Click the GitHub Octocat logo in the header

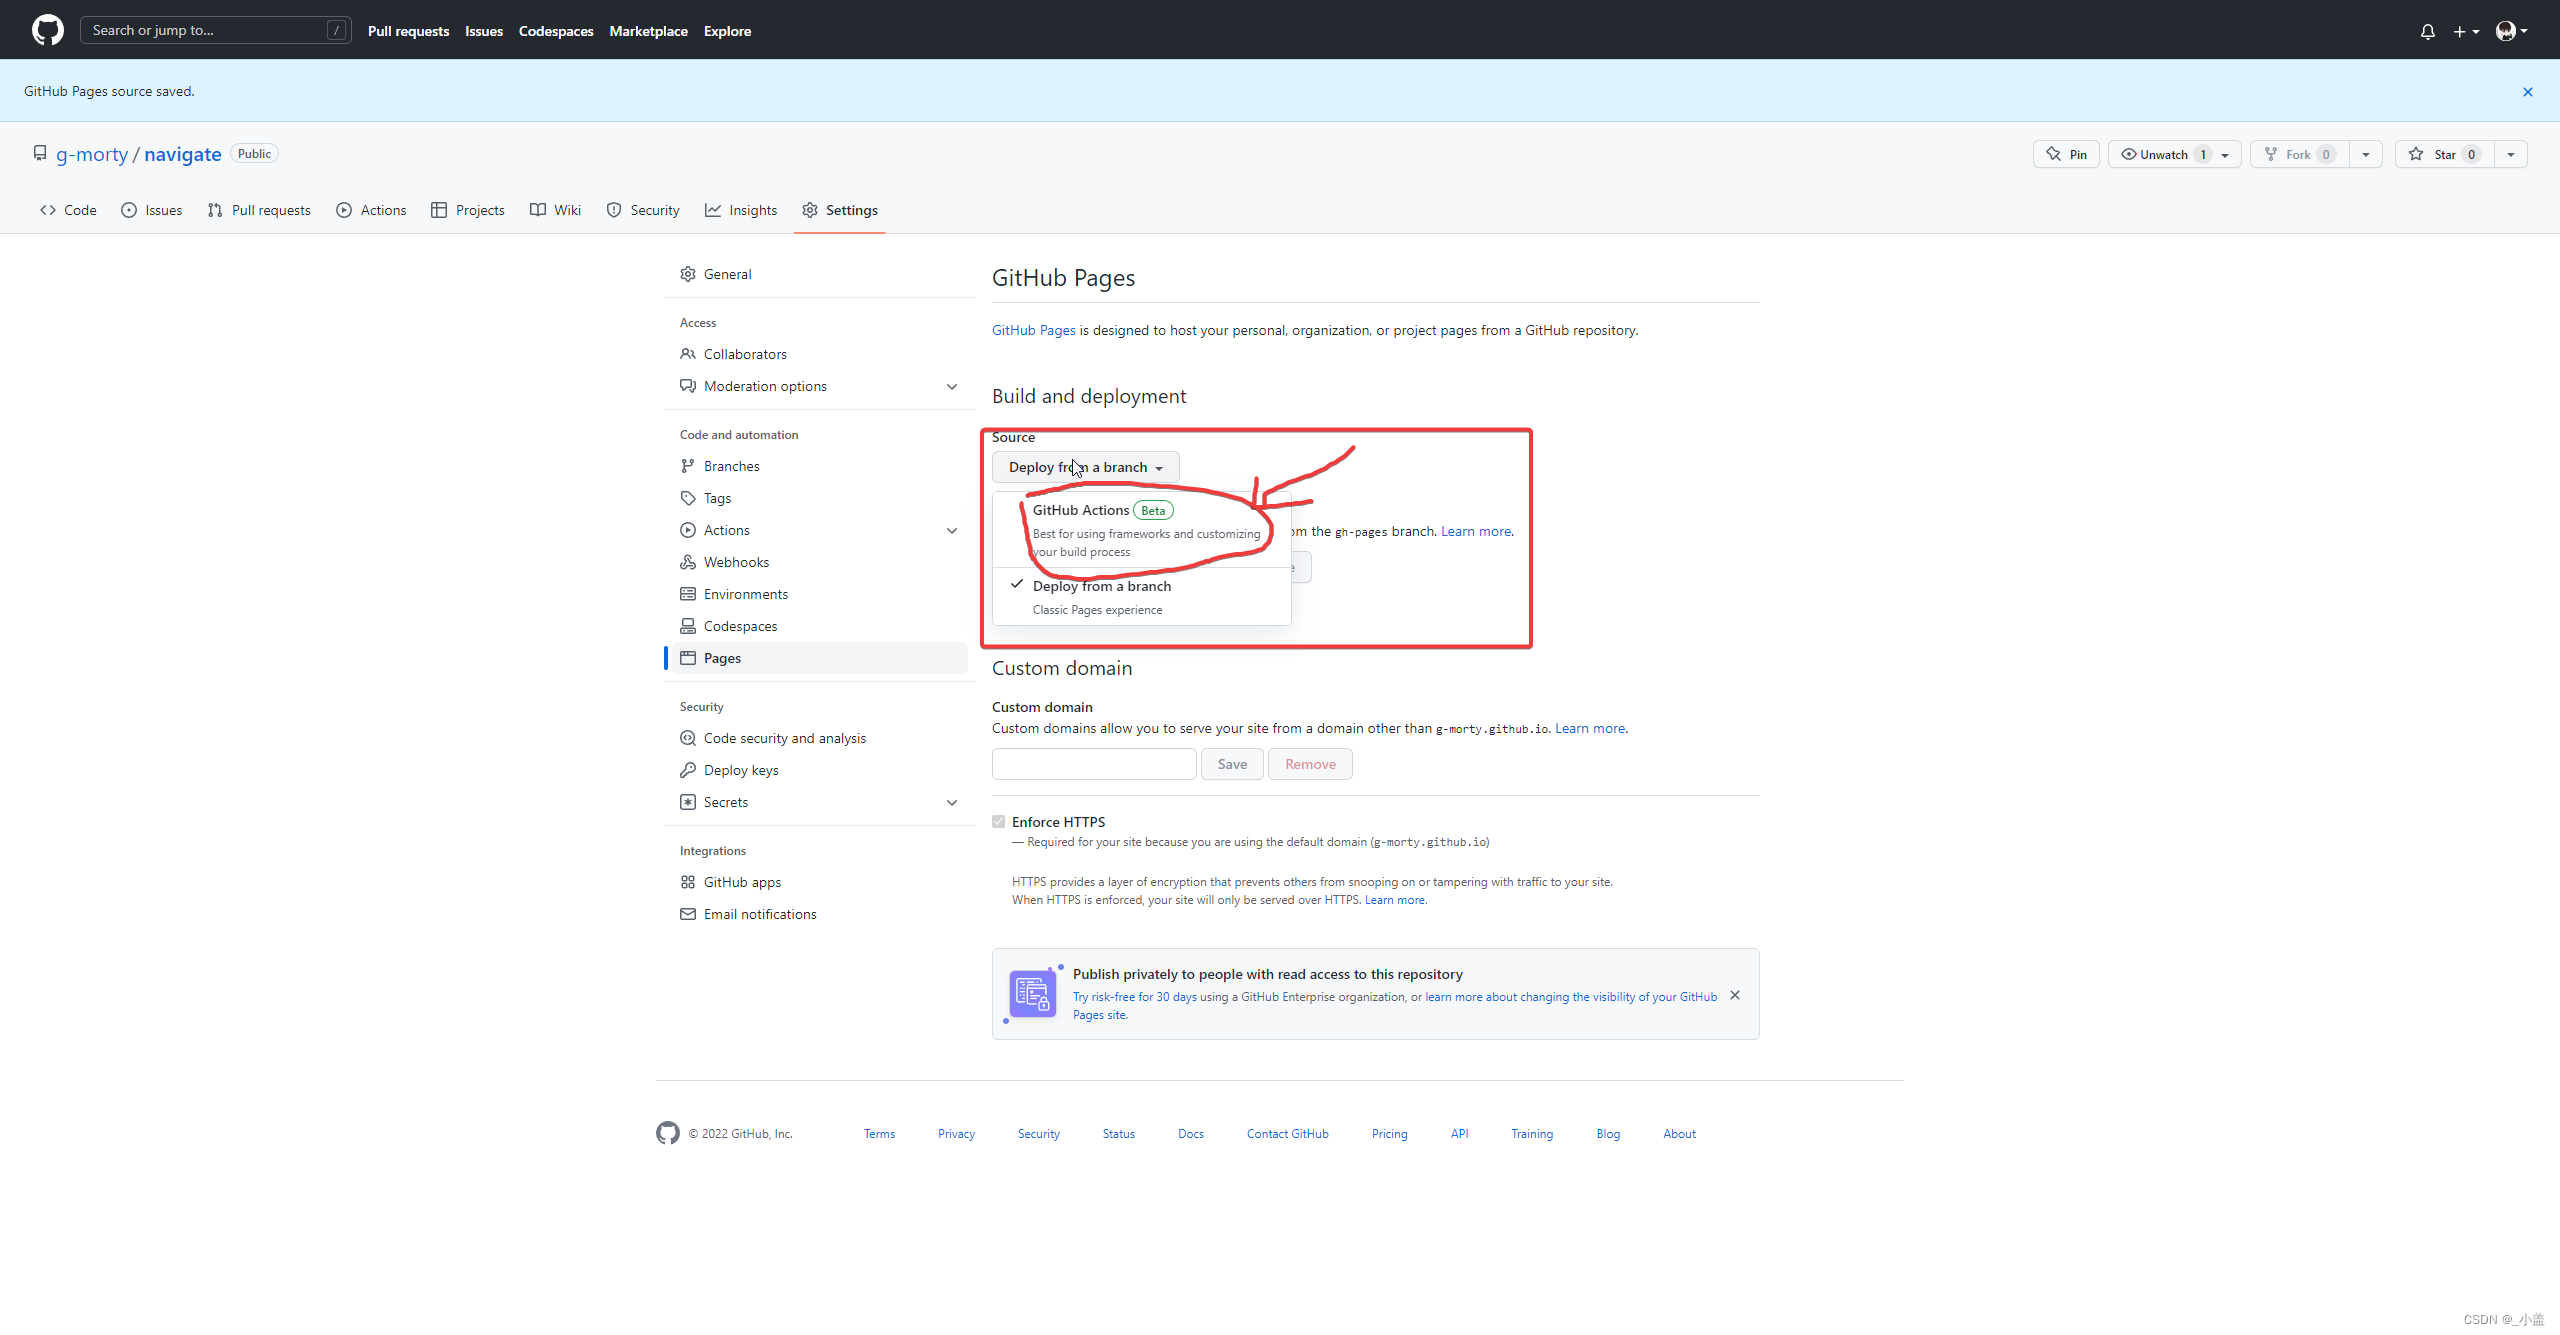click(x=47, y=30)
